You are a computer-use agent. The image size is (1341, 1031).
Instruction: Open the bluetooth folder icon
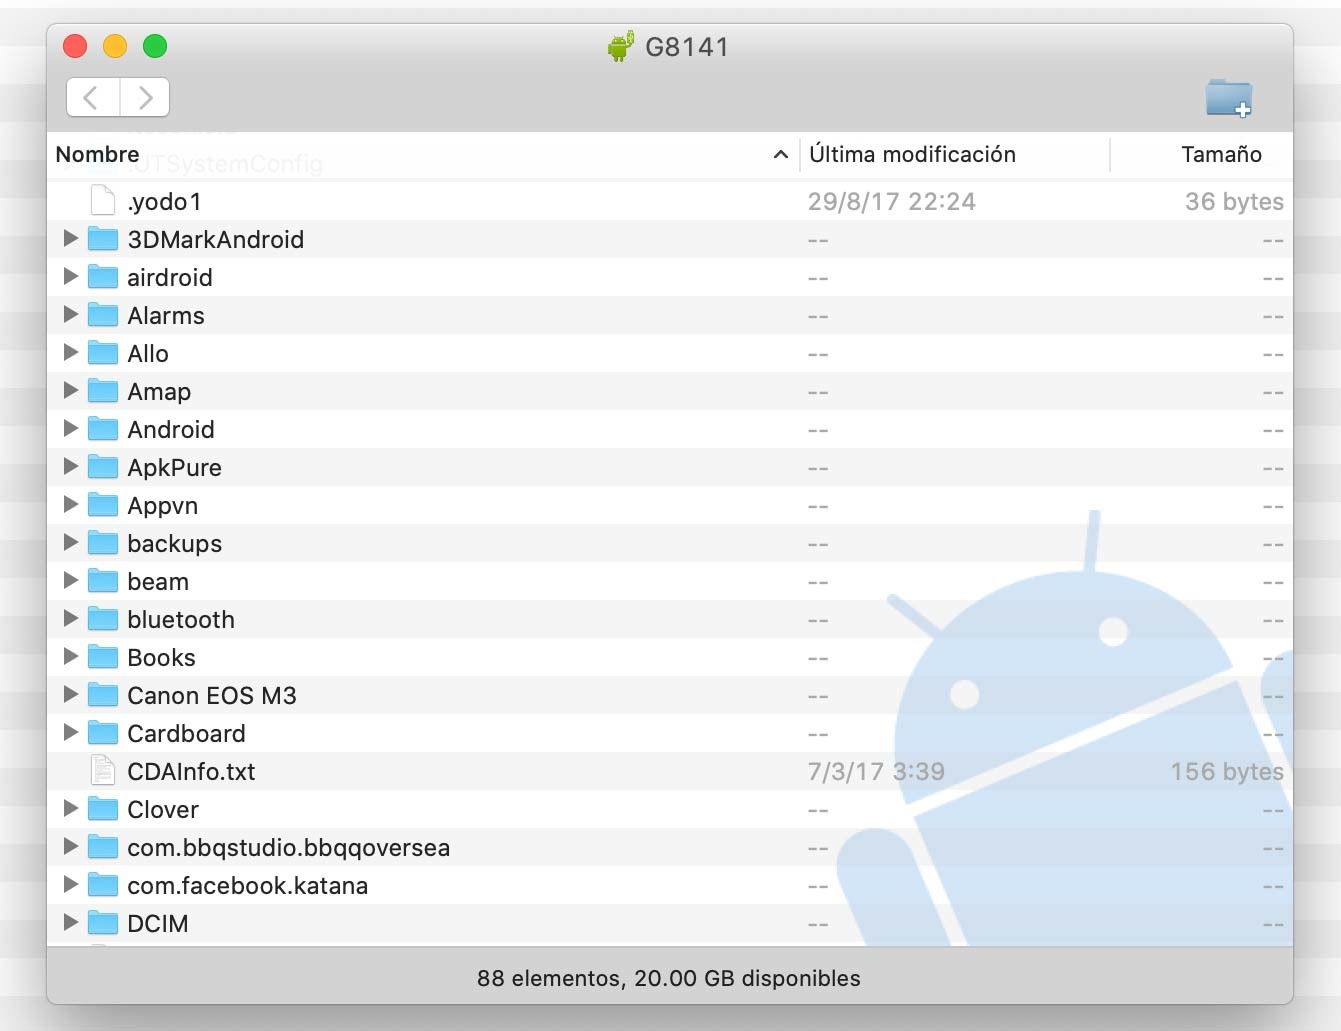click(104, 619)
